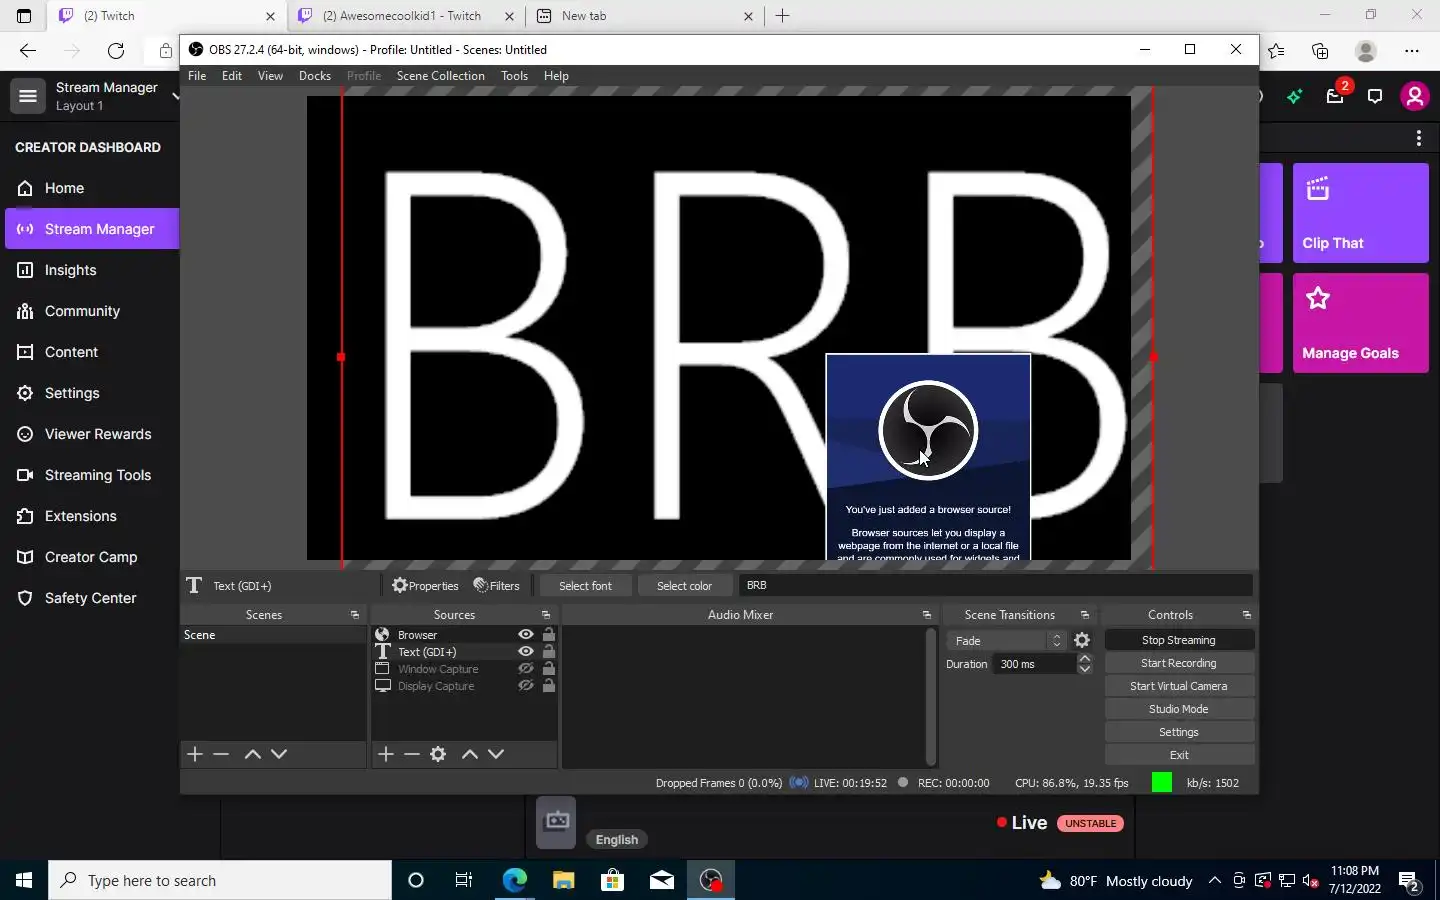This screenshot has width=1440, height=900.
Task: Toggle visibility of the Text (GDI+) source
Action: (525, 652)
